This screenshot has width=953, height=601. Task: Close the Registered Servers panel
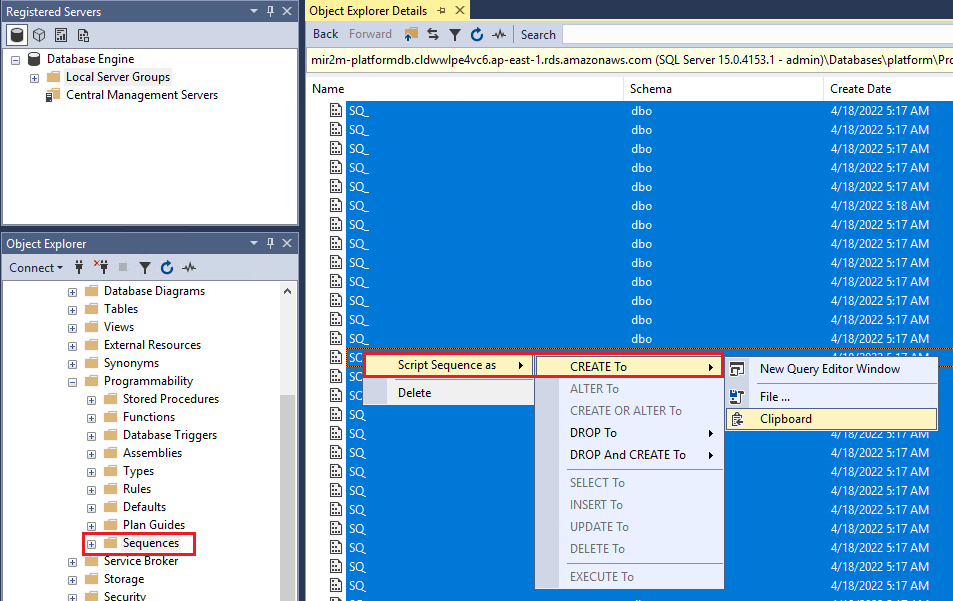pos(287,11)
